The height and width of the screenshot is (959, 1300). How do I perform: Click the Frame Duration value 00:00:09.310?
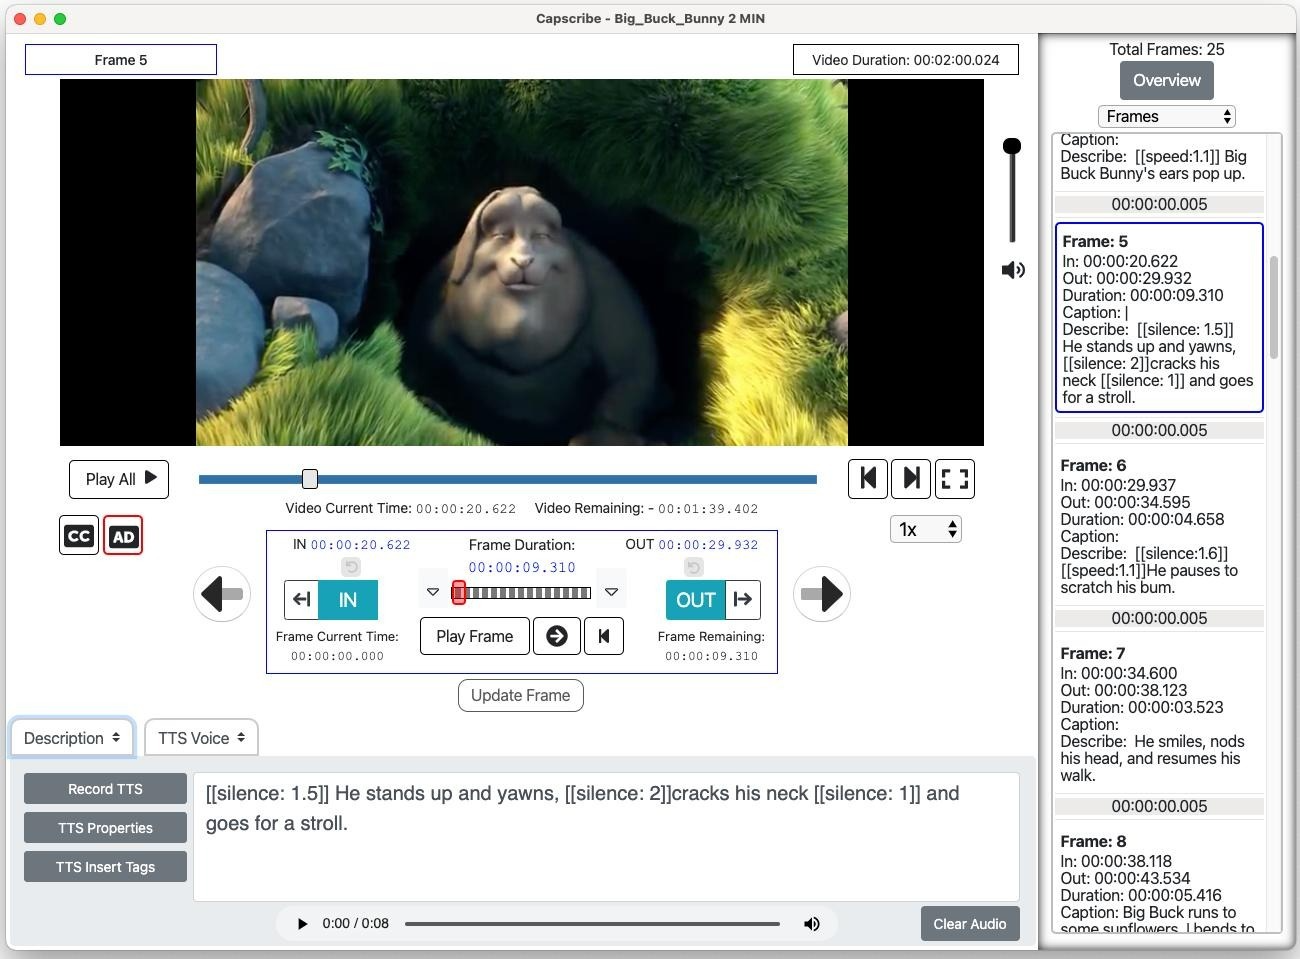click(522, 567)
